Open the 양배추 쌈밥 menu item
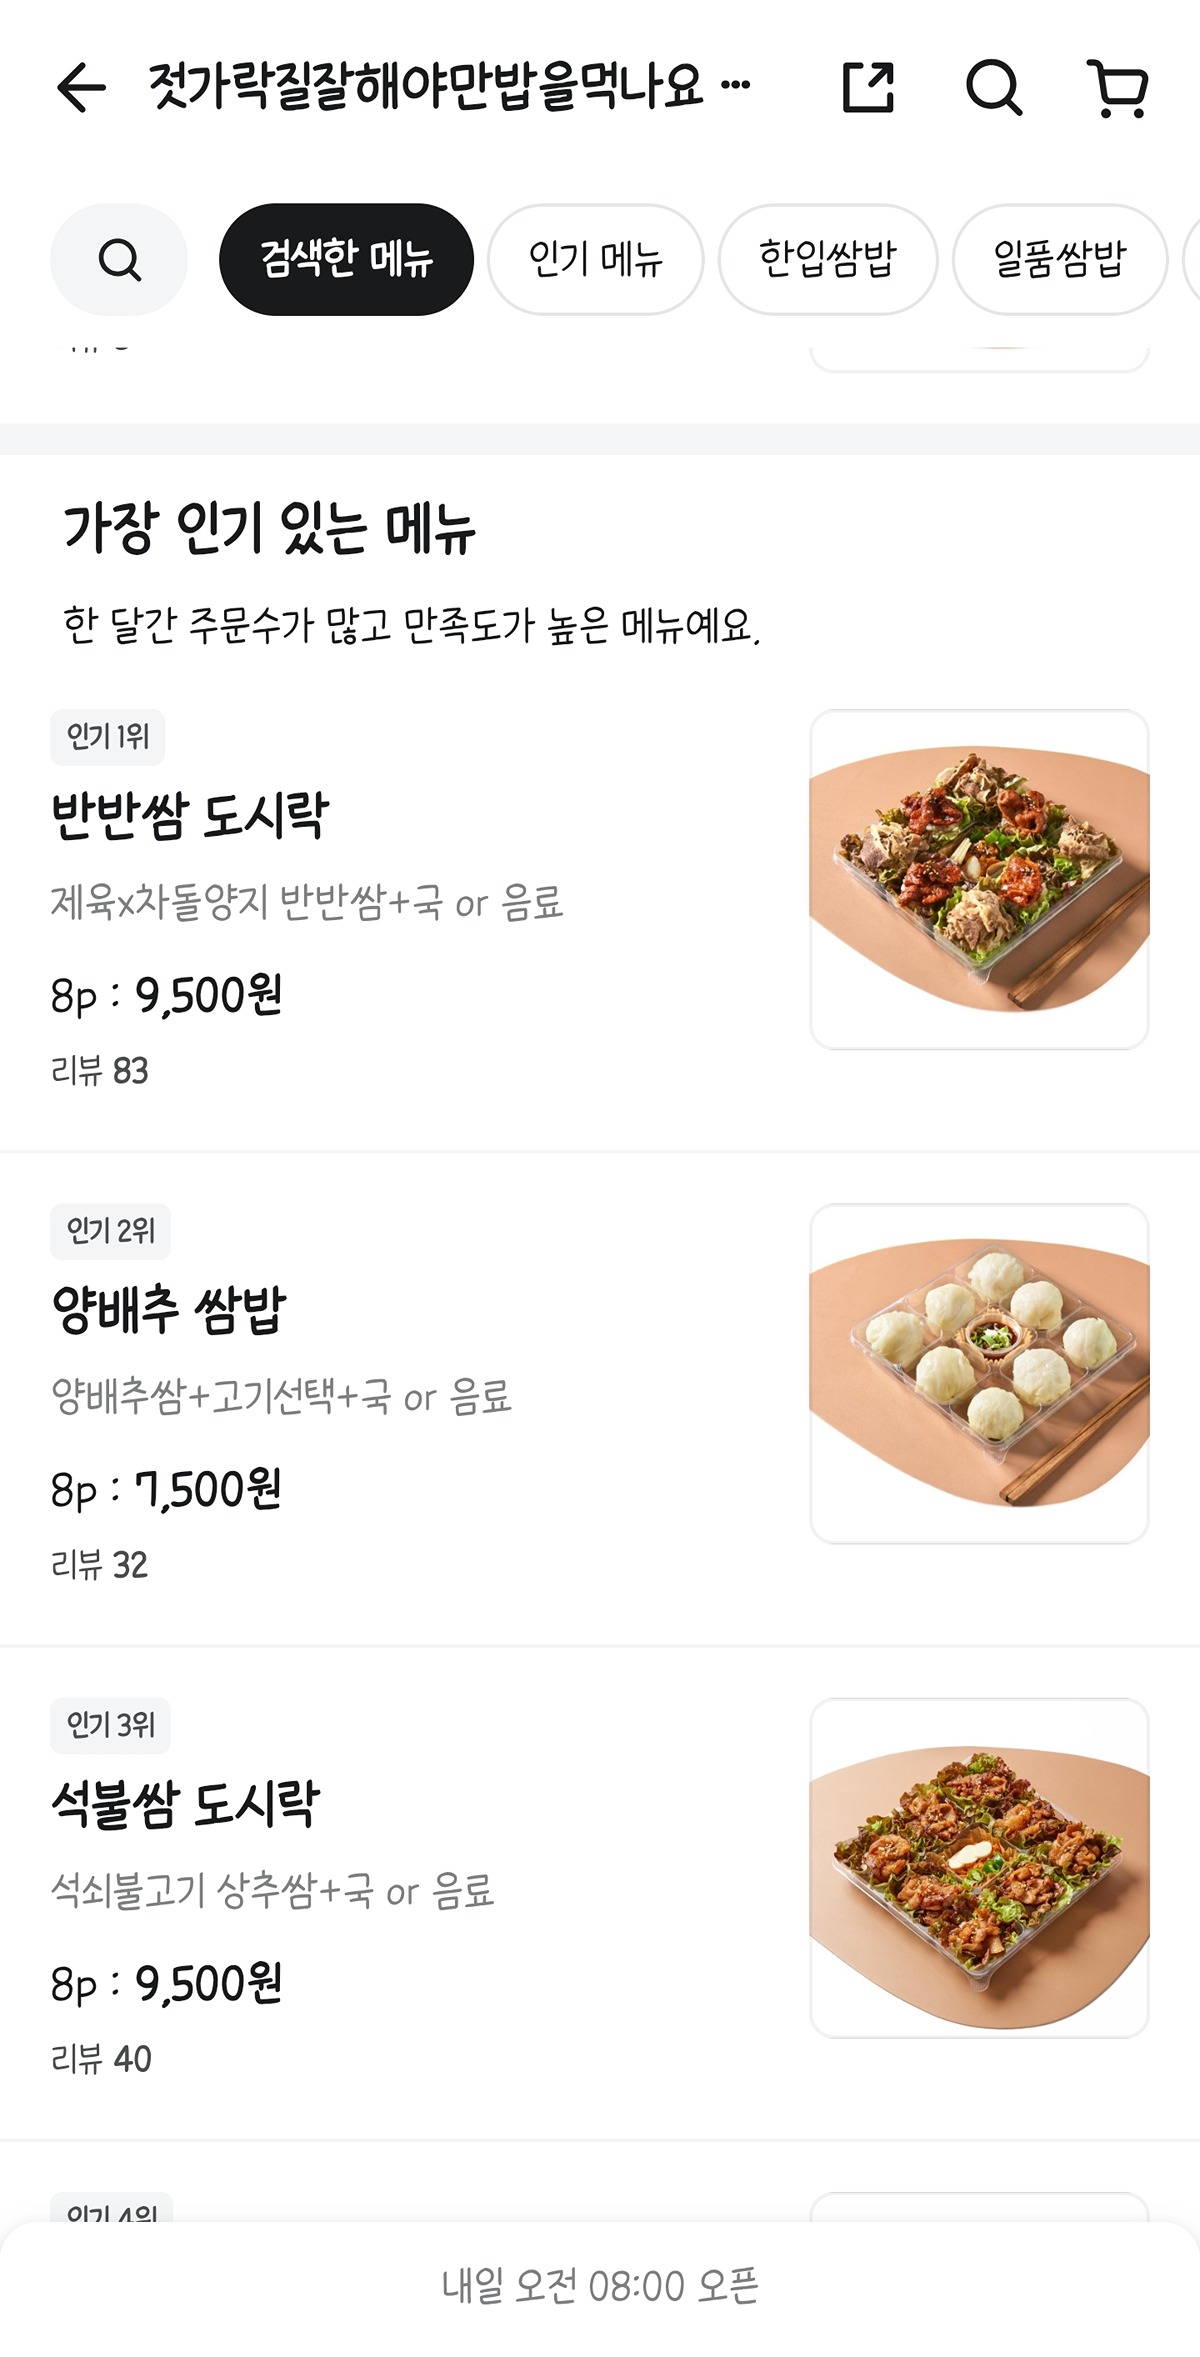Screen dimensions: 1200x2357 tap(169, 1309)
